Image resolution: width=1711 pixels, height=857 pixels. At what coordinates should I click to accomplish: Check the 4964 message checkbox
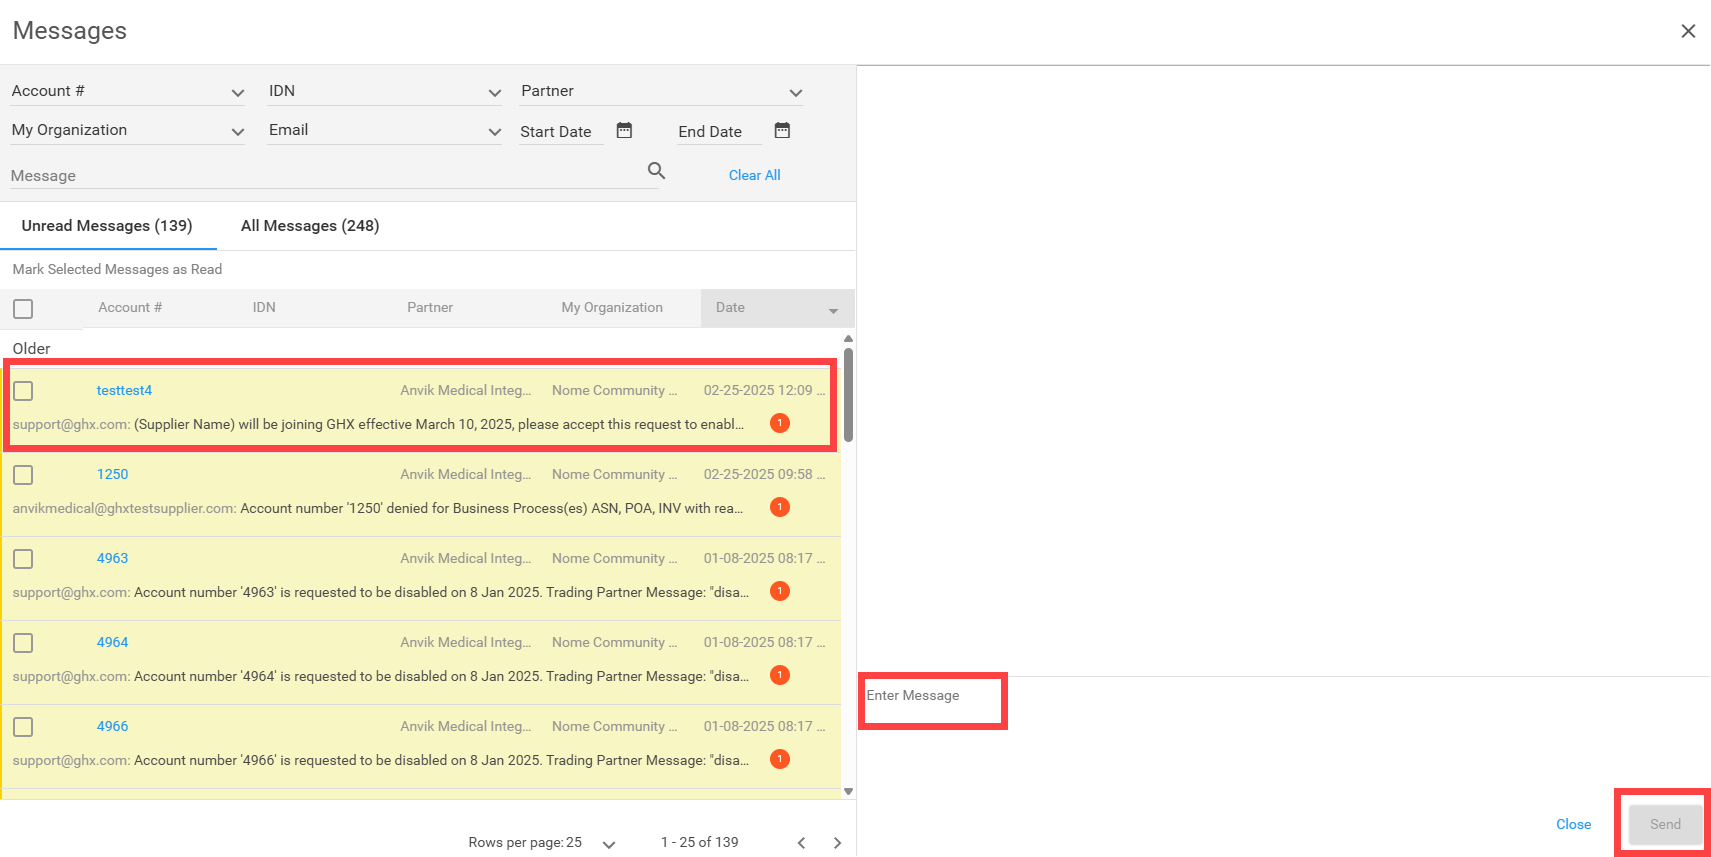click(x=23, y=643)
